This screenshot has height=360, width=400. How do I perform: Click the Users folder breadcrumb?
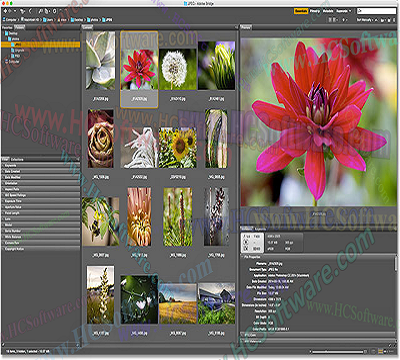[49, 20]
